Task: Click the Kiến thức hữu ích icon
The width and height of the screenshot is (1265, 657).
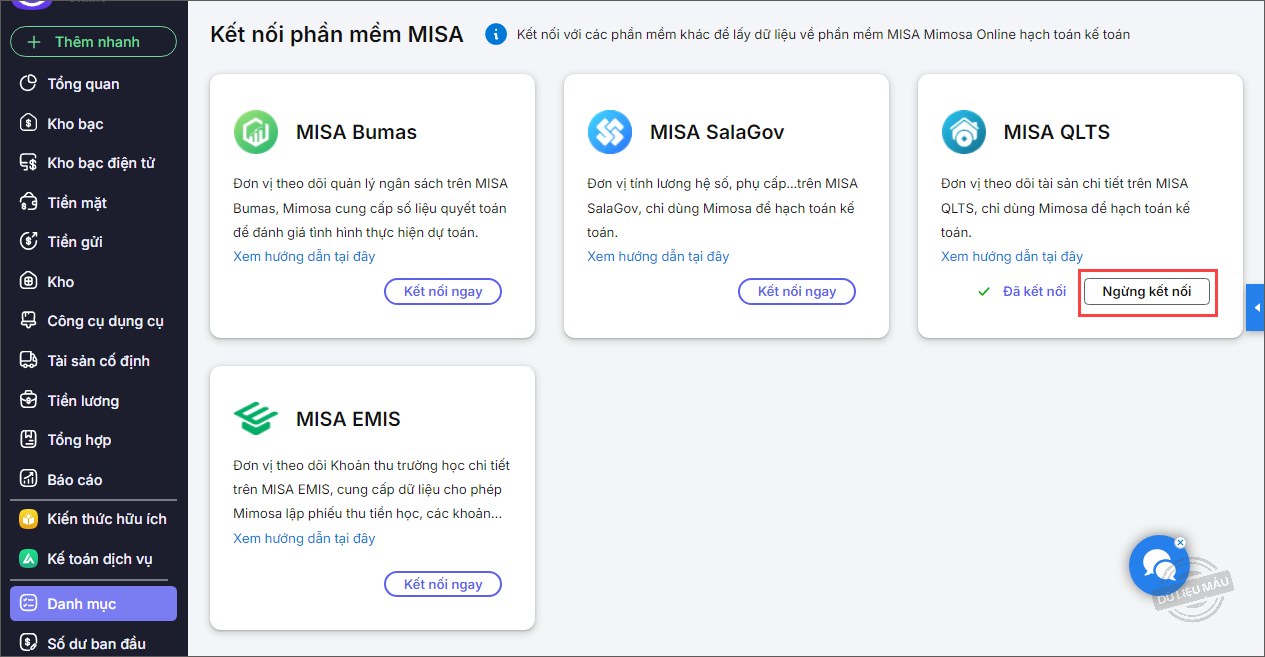Action: [29, 519]
